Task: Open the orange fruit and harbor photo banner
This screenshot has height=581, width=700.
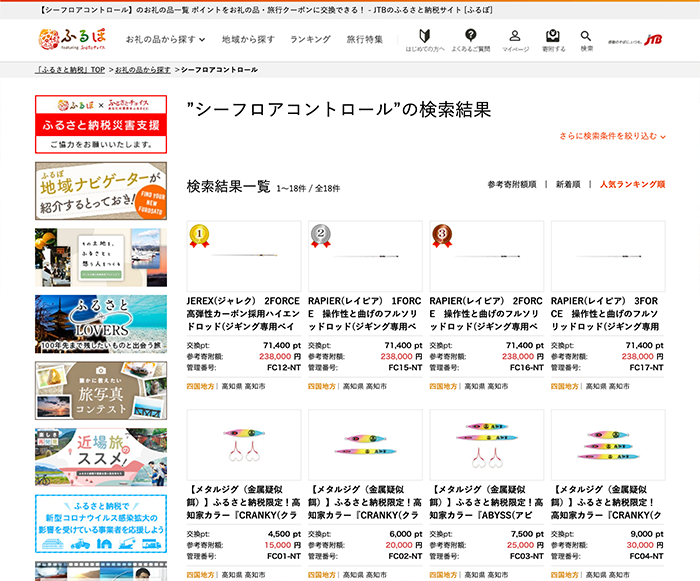Action: point(101,257)
